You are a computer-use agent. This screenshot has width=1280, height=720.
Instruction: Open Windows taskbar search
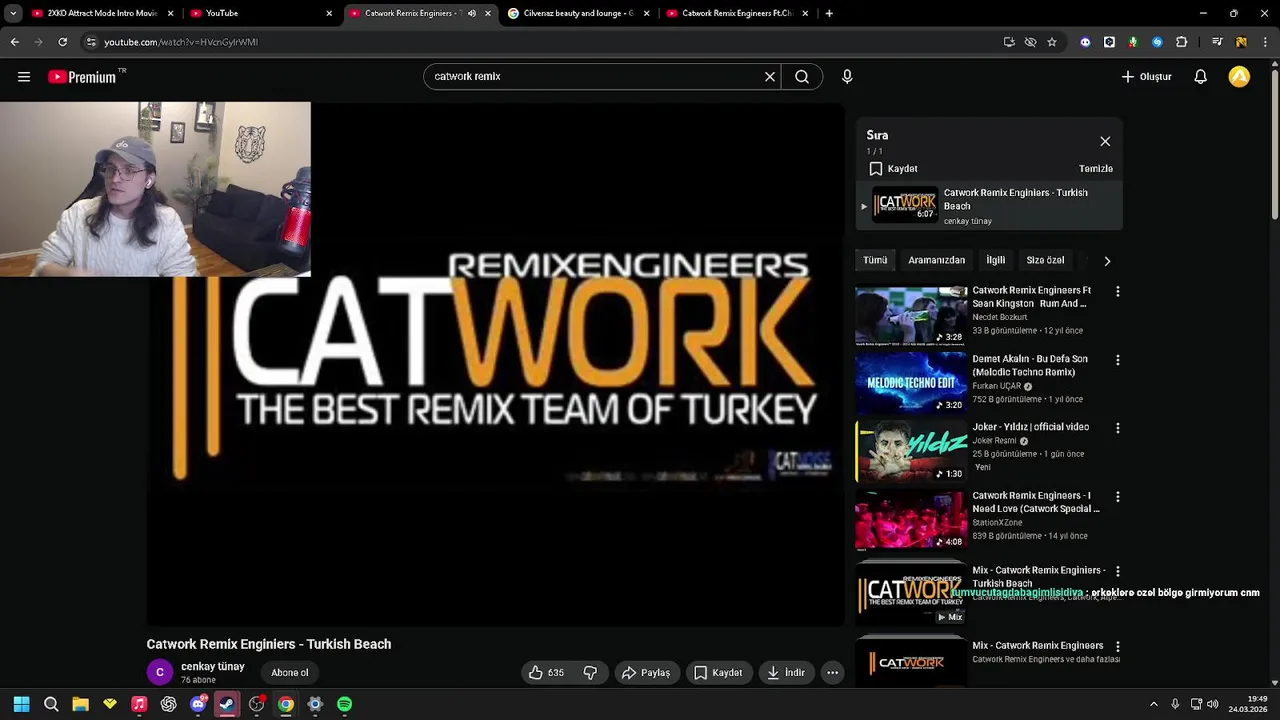pyautogui.click(x=51, y=704)
